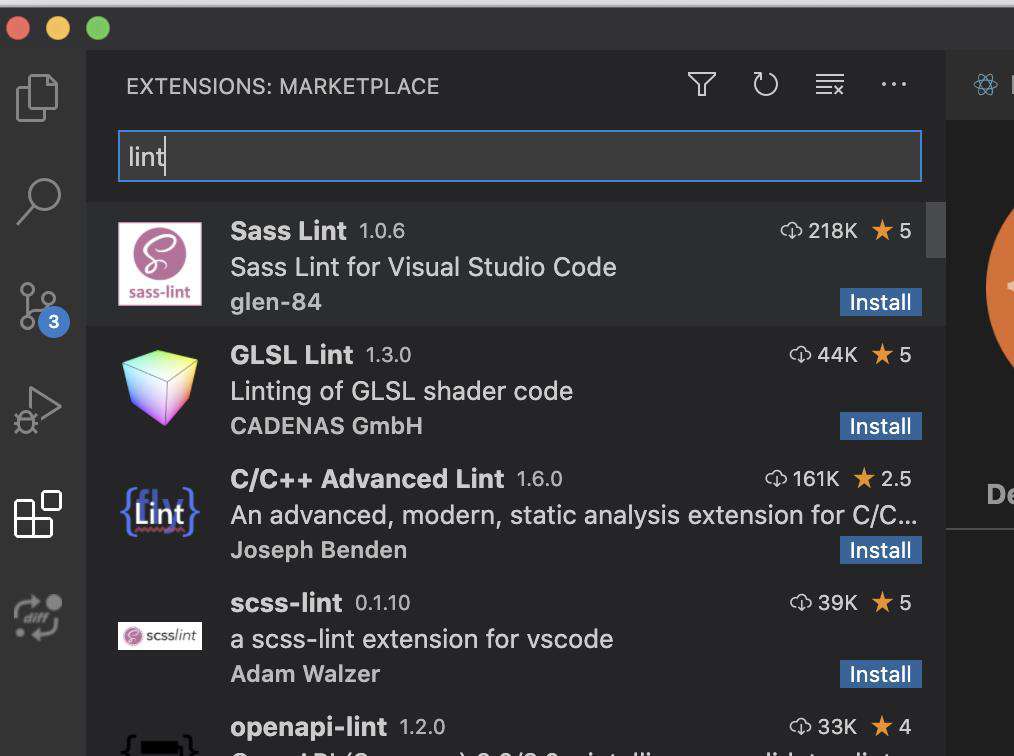Click publisher name 'glen-84'
The image size is (1014, 756).
pos(276,302)
